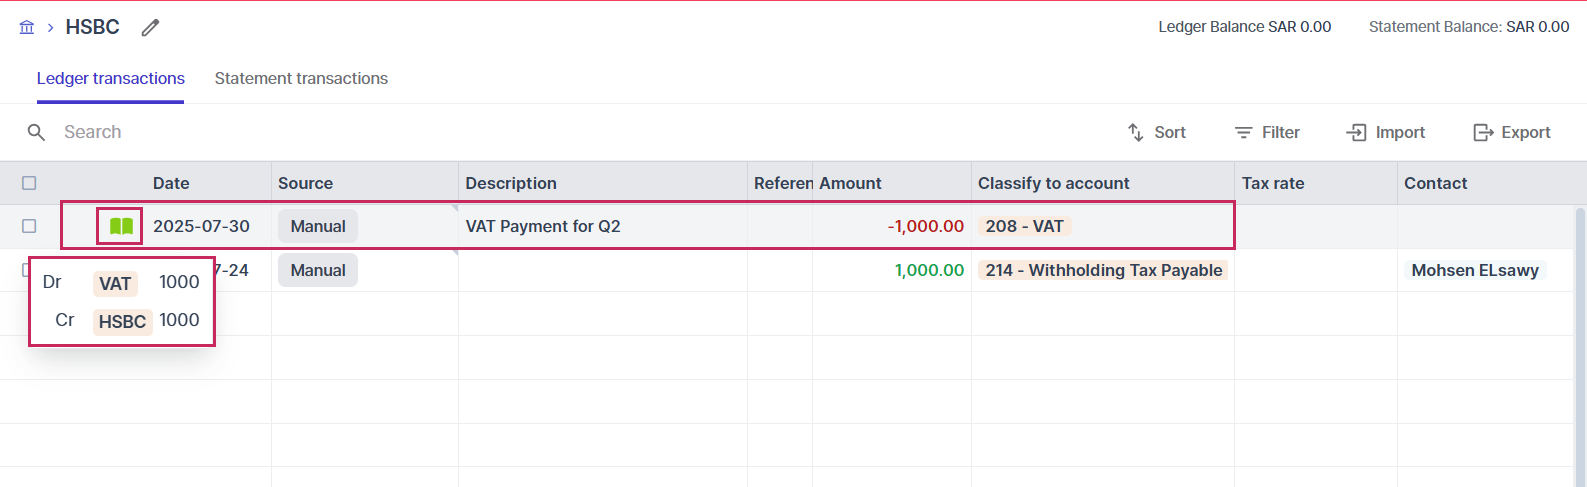
Task: Click the 214 - Withholding Tax Payable tag
Action: 1103,270
